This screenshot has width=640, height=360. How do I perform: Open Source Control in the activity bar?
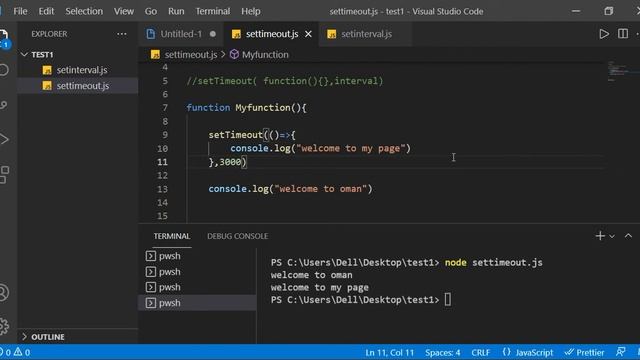(4, 105)
